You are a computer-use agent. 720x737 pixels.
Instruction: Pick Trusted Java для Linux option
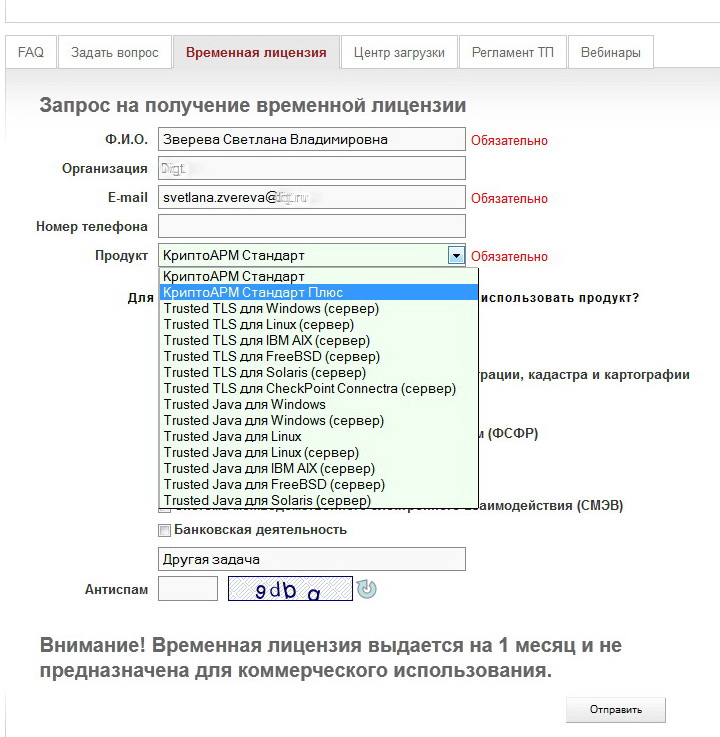point(319,436)
